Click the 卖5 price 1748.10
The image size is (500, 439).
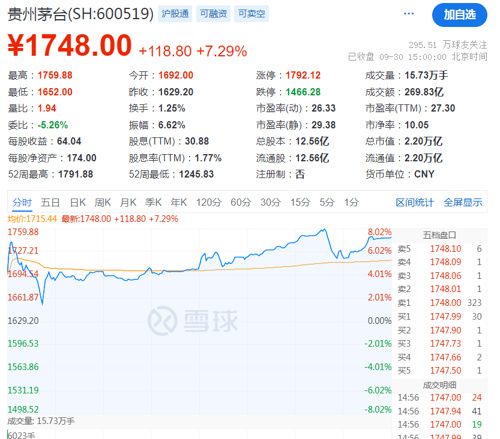click(446, 249)
